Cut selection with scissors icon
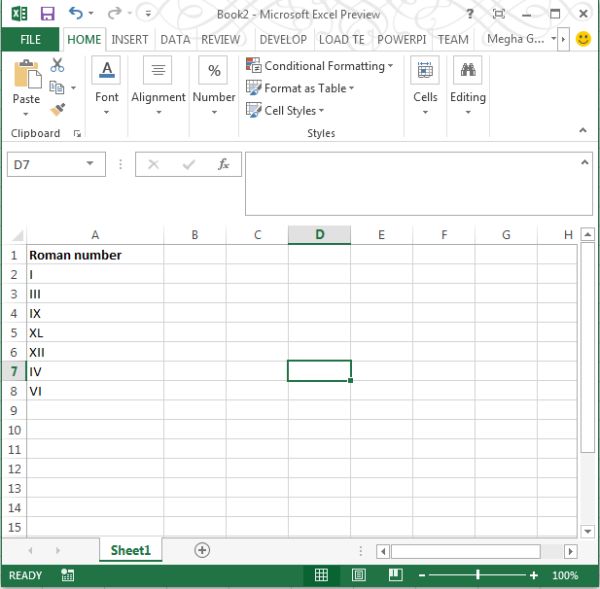 [x=57, y=65]
